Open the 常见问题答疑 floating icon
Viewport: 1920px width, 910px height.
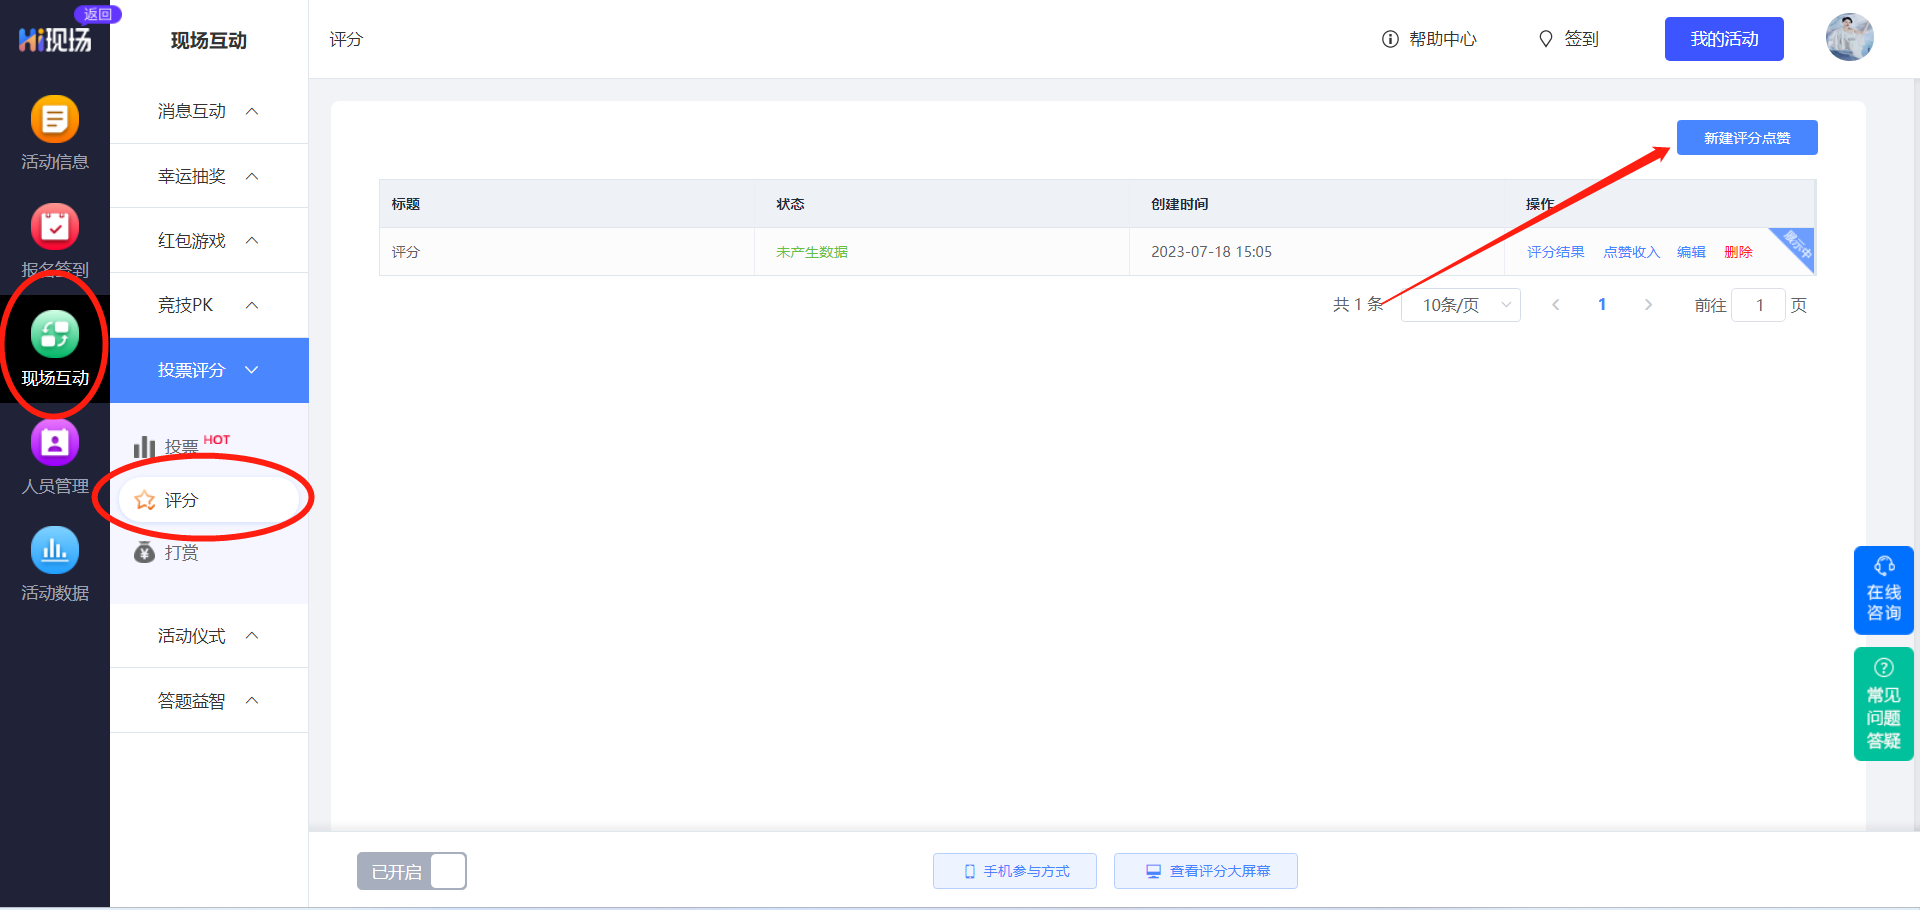[1884, 704]
